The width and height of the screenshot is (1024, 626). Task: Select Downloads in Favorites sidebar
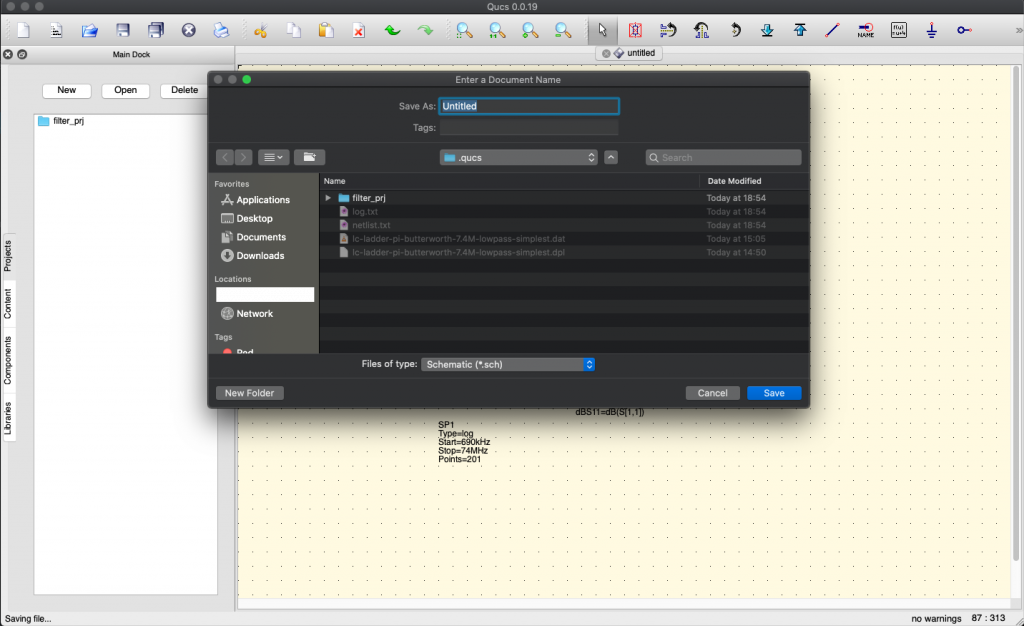253,256
